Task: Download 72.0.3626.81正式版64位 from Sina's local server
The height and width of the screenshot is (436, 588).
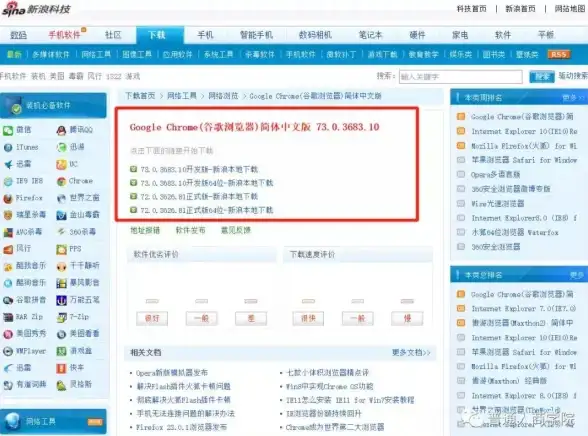Action: (x=207, y=210)
